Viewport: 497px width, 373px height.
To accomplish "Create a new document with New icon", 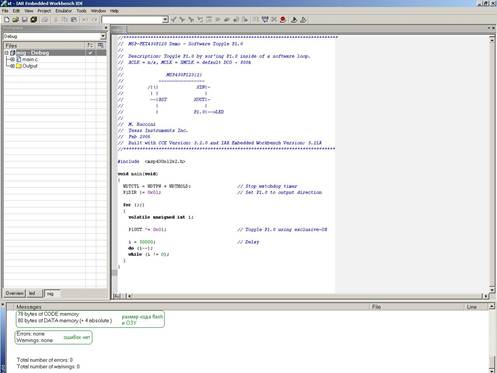I will pos(6,20).
